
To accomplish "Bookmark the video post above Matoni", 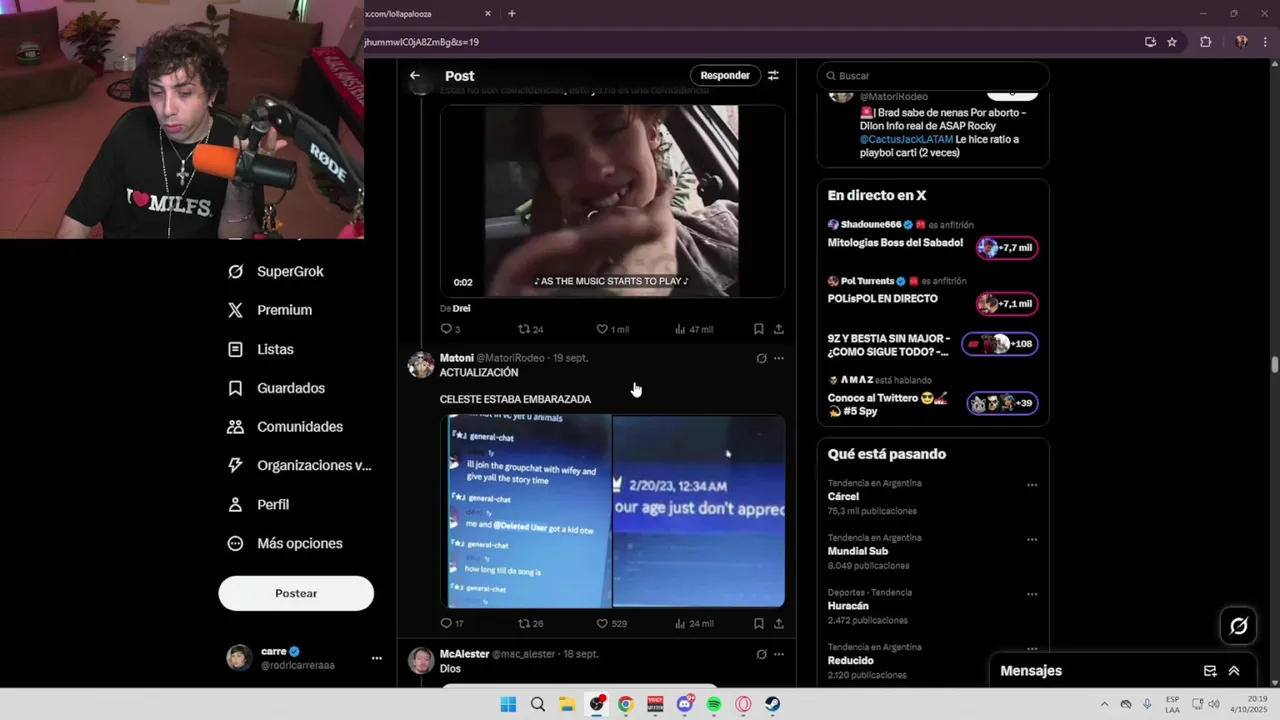I will pyautogui.click(x=759, y=329).
